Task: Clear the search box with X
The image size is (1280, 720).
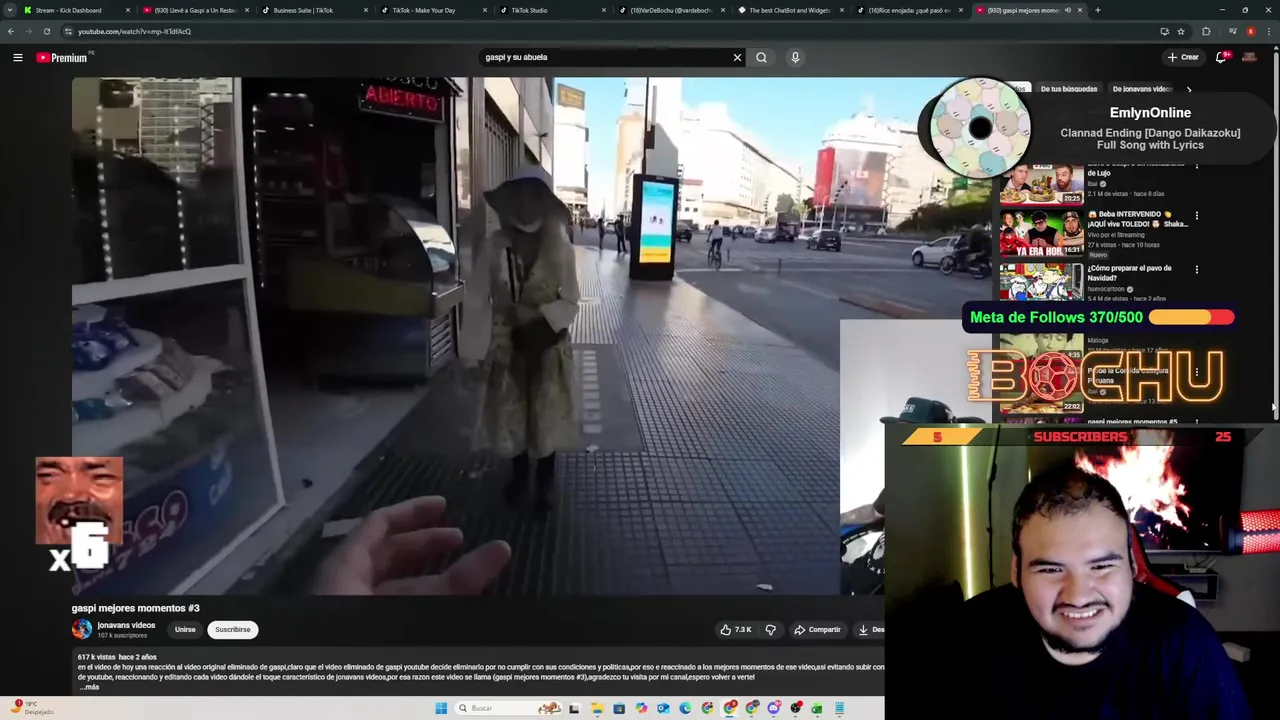Action: point(737,57)
